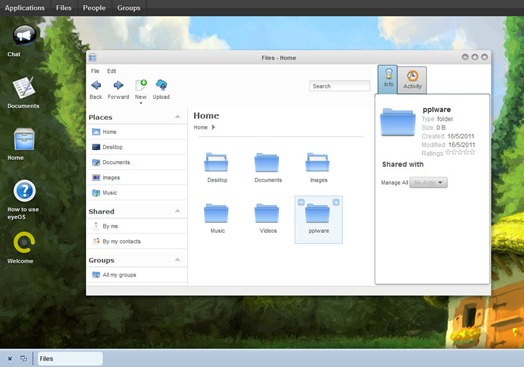Select Documents in Places sidebar
The height and width of the screenshot is (367, 524).
pos(137,162)
